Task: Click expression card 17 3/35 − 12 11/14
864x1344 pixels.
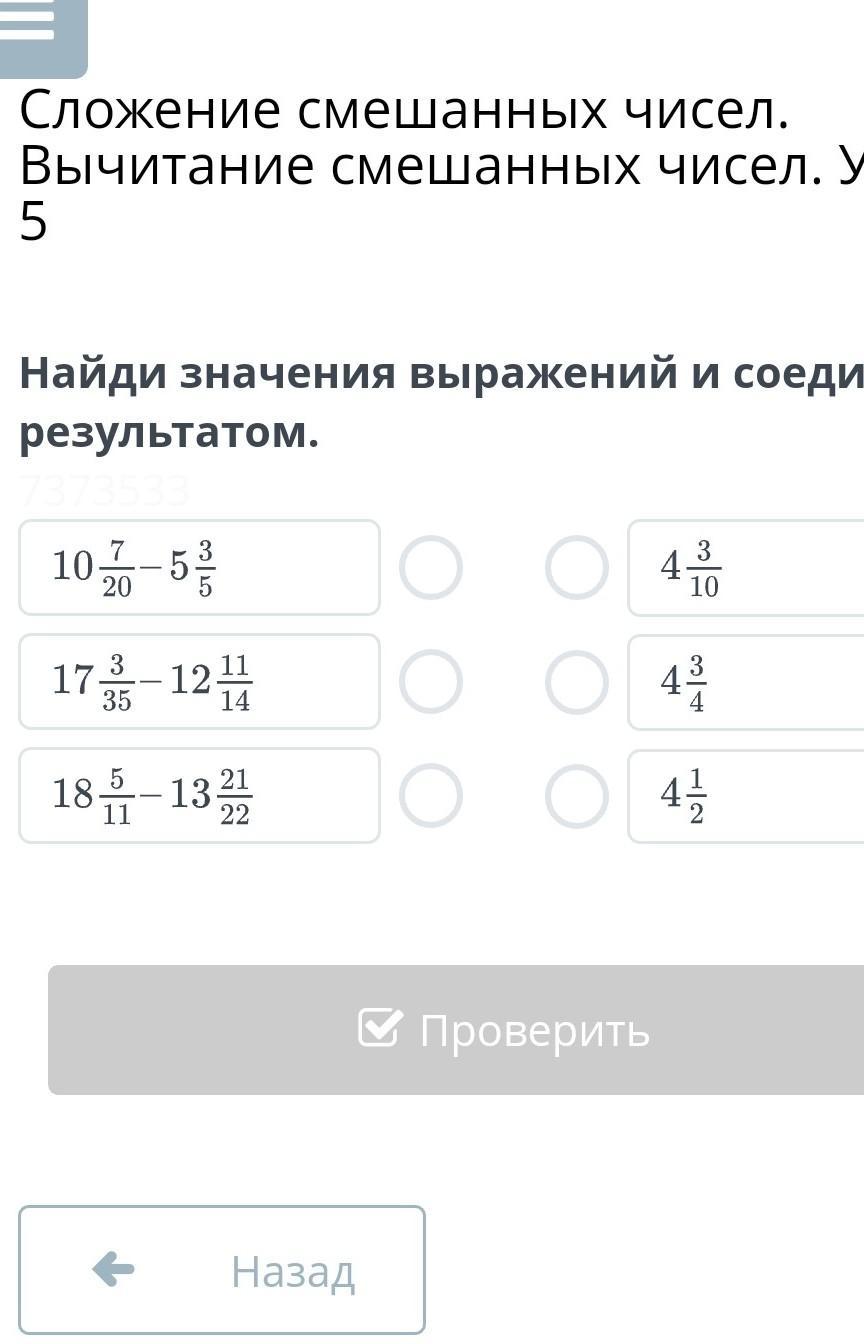Action: 199,681
